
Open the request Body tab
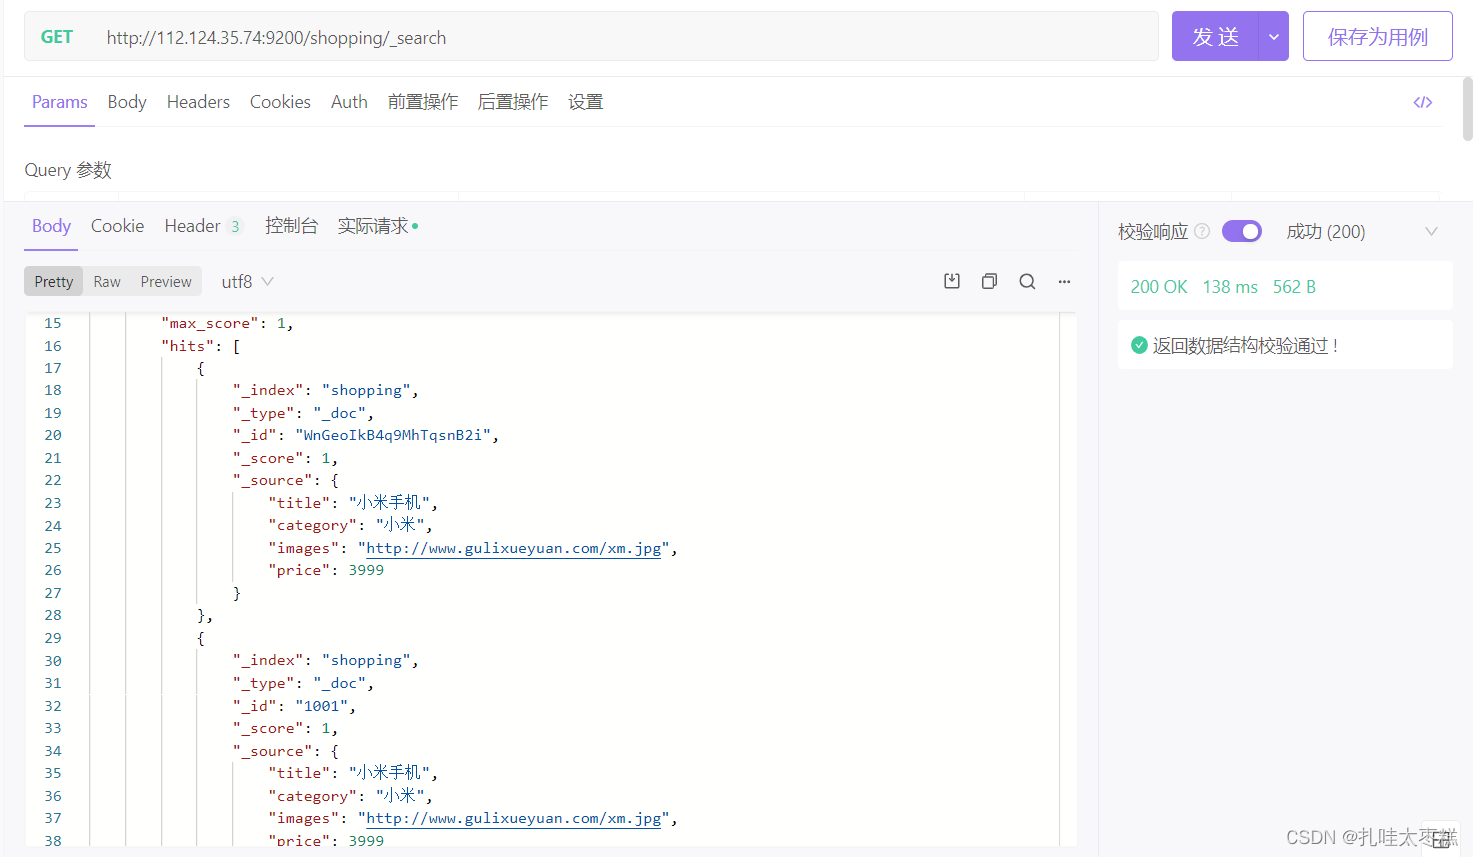pyautogui.click(x=127, y=102)
